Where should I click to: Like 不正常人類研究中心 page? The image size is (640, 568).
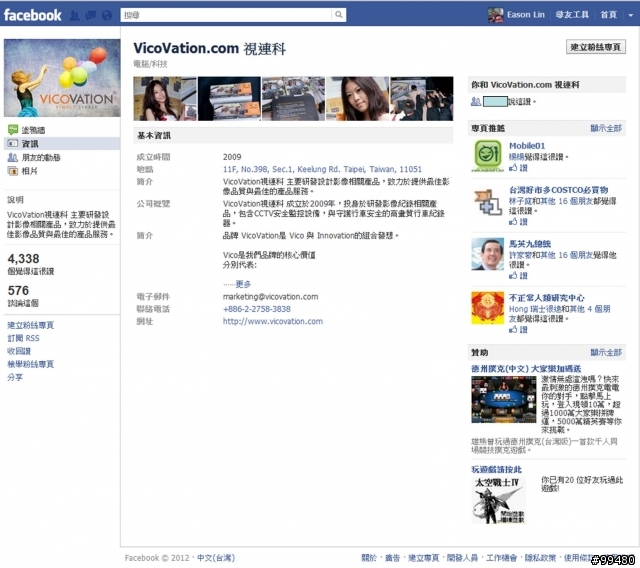518,330
